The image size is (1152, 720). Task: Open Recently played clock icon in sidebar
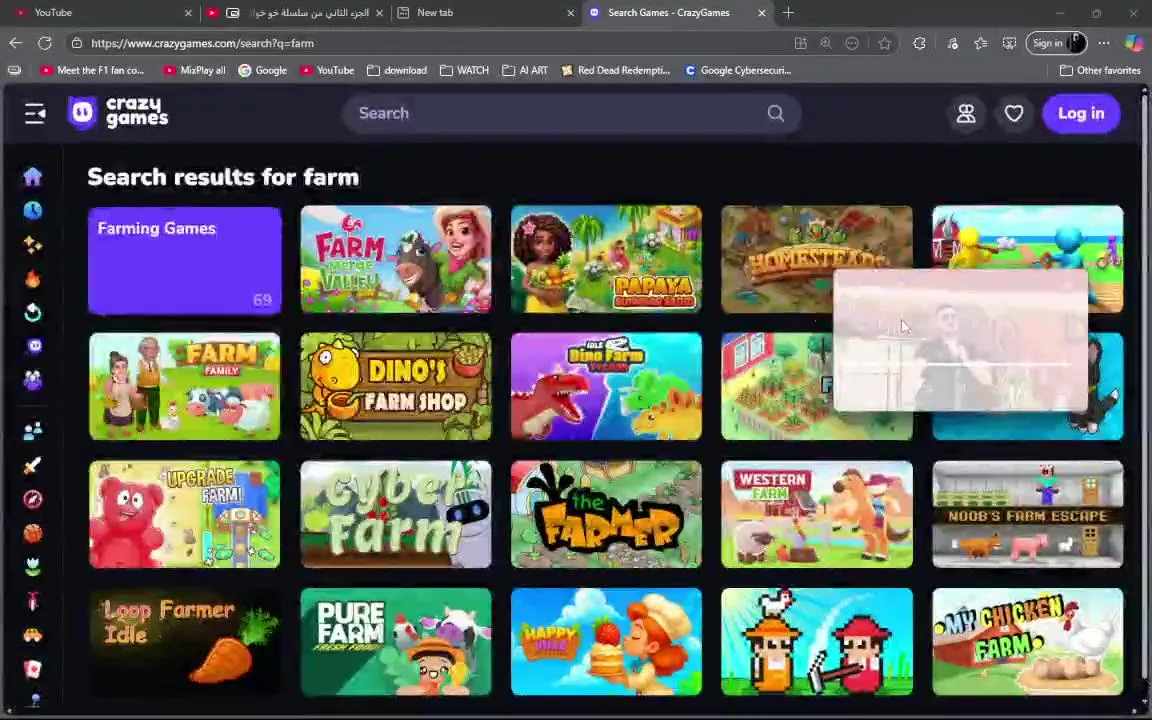pos(32,211)
